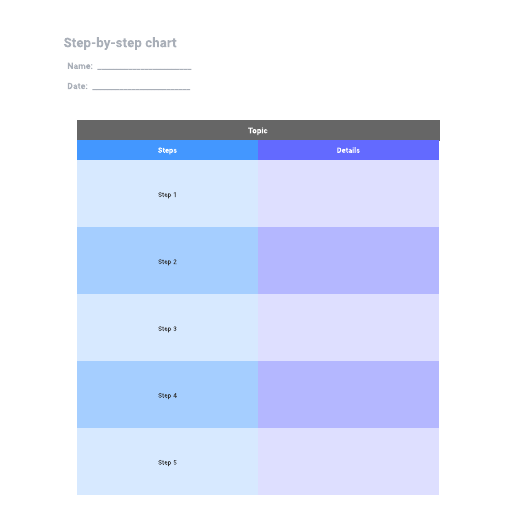The width and height of the screenshot is (516, 516).
Task: Click the Details cell beside Step 1
Action: pyautogui.click(x=348, y=194)
